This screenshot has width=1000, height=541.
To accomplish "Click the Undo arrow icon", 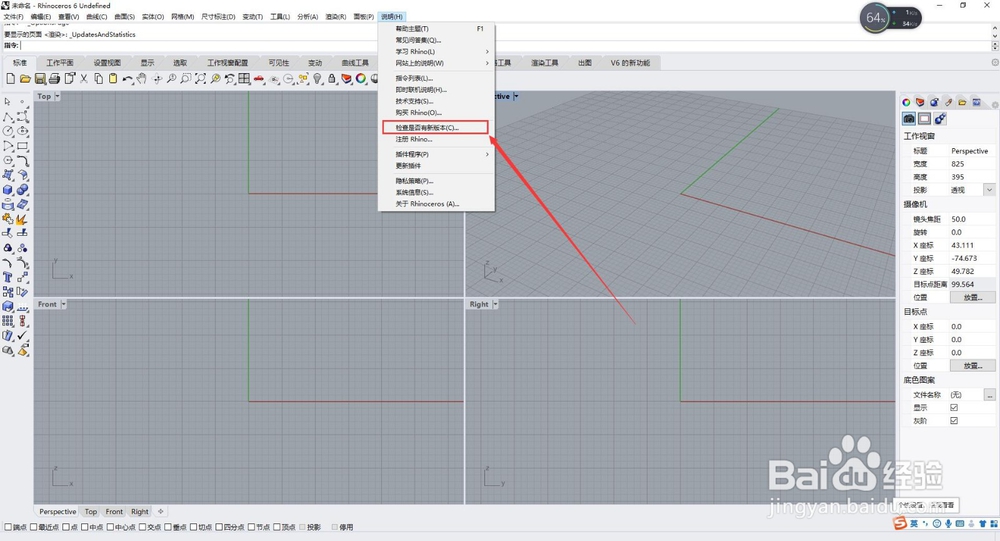I will click(128, 78).
